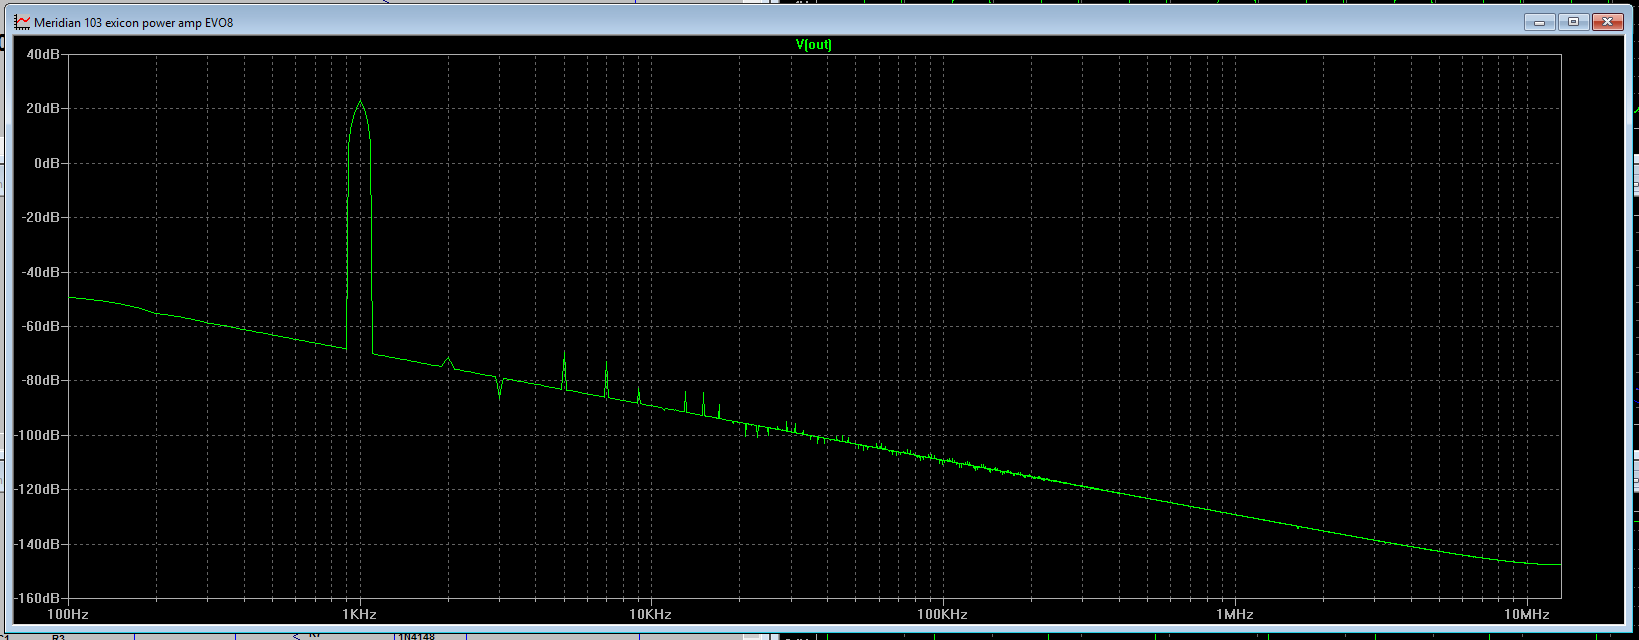Close the Meridian 103 plot window
This screenshot has width=1639, height=640.
point(1607,22)
